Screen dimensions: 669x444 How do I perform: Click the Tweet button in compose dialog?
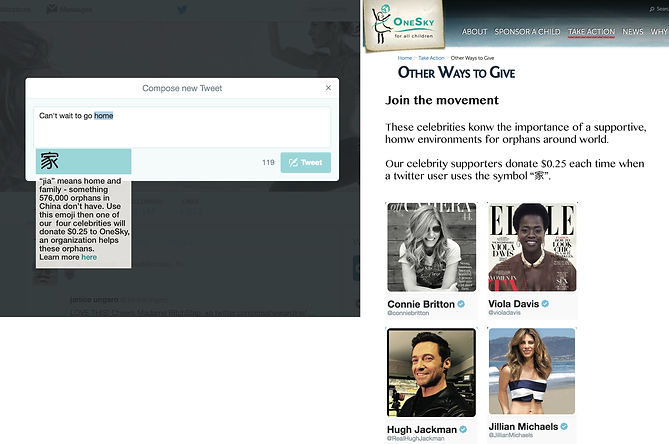pos(305,163)
